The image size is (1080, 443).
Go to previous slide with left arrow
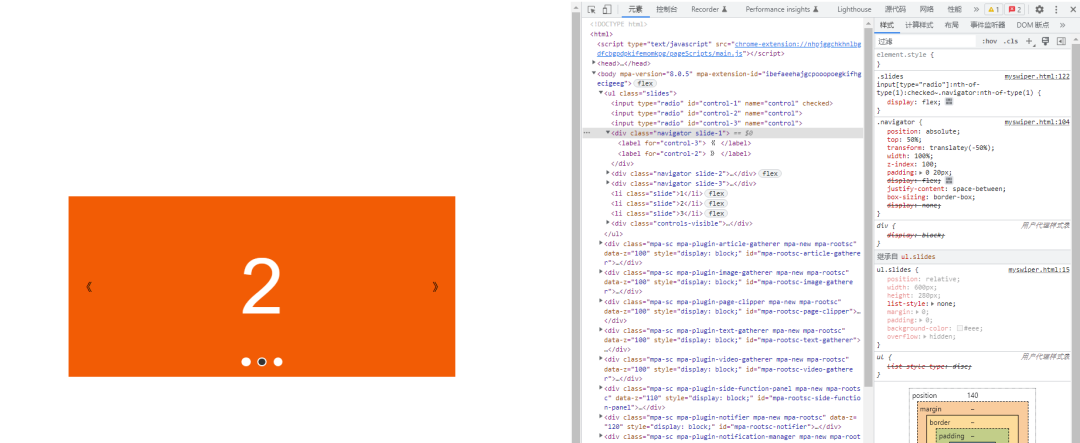(89, 287)
